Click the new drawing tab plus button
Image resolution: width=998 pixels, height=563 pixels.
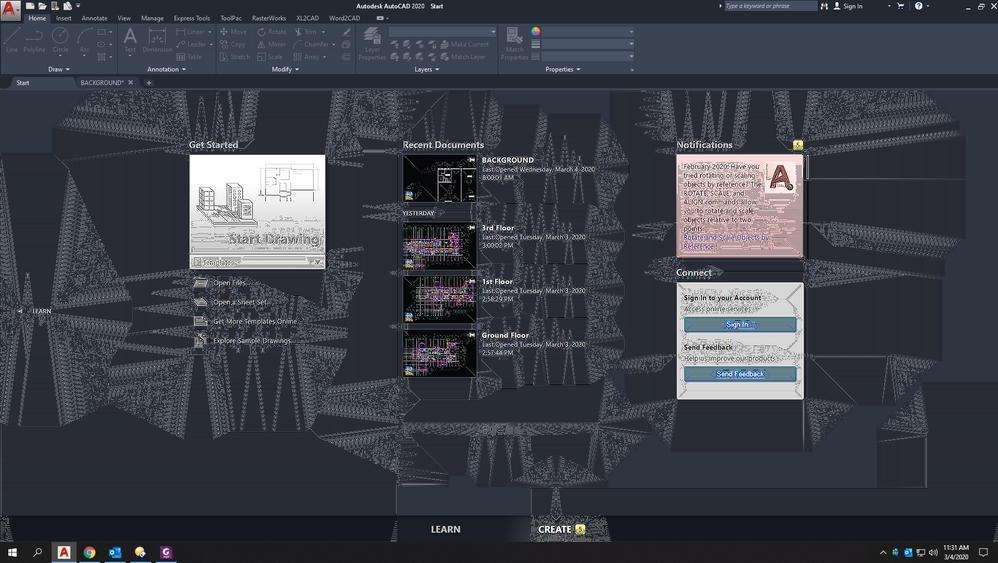click(x=149, y=83)
